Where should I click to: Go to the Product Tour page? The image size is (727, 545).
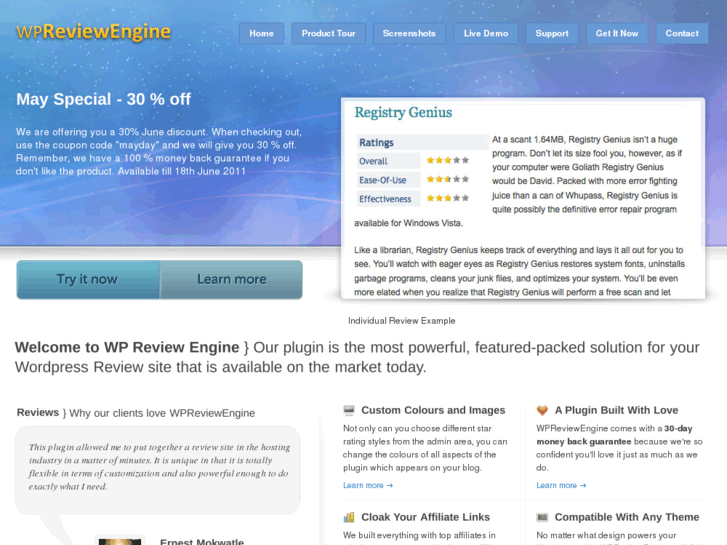click(328, 33)
